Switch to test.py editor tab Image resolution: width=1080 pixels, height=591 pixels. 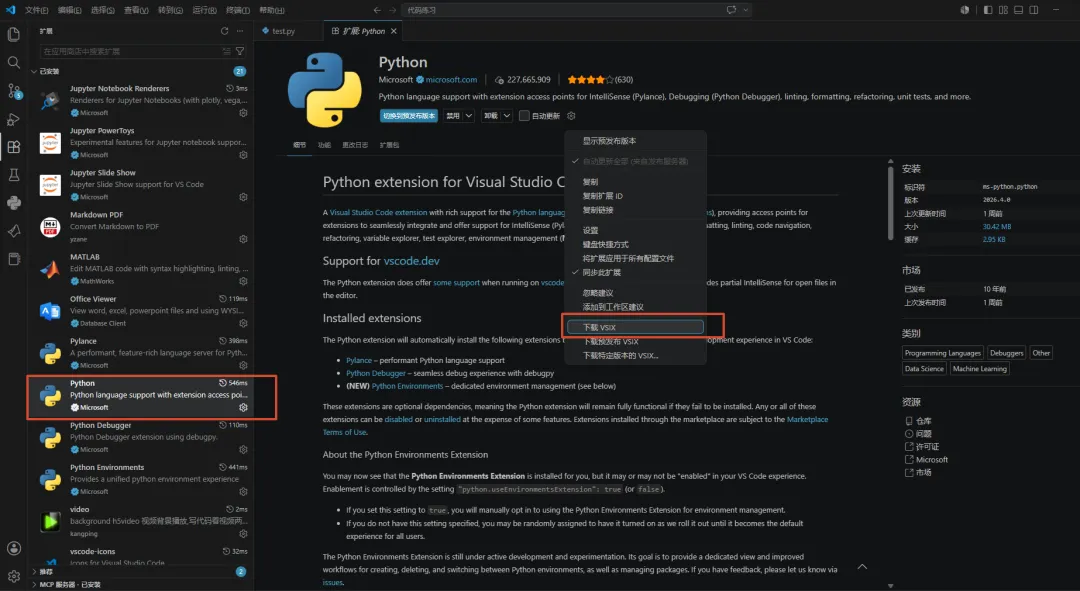[x=283, y=31]
